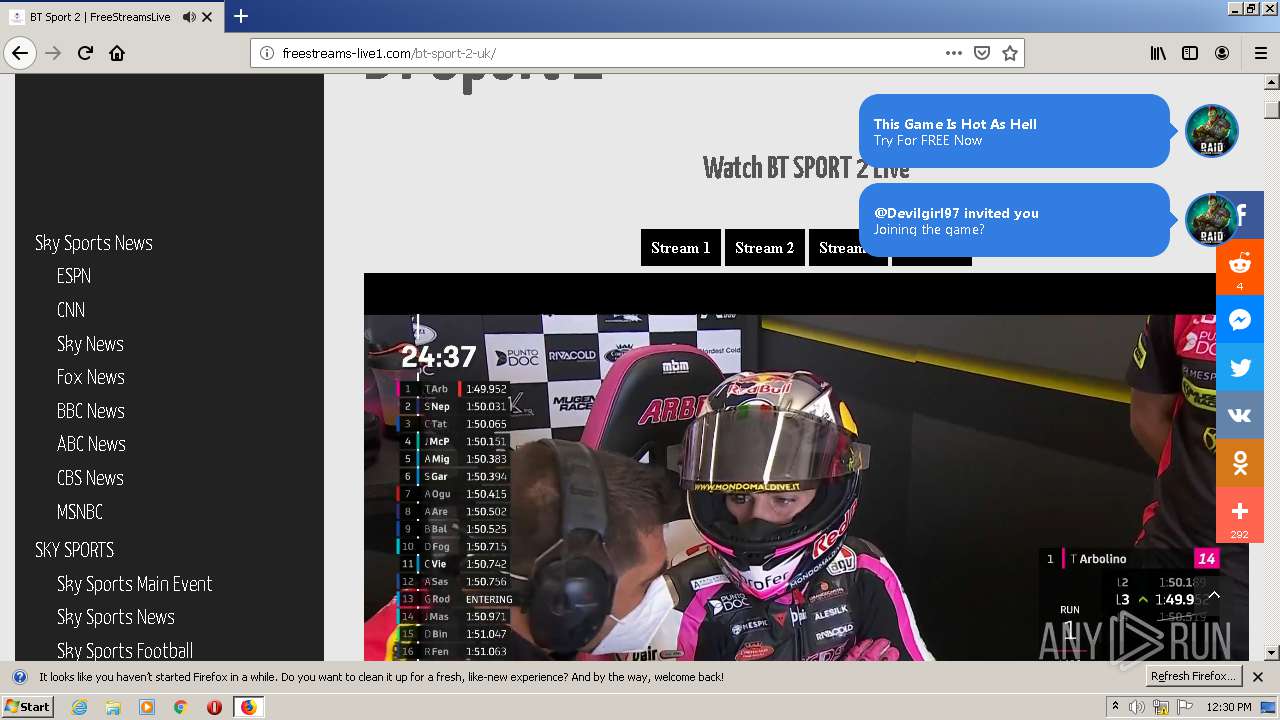Viewport: 1280px width, 720px height.
Task: Select Firefox taskbar button
Action: coord(248,707)
